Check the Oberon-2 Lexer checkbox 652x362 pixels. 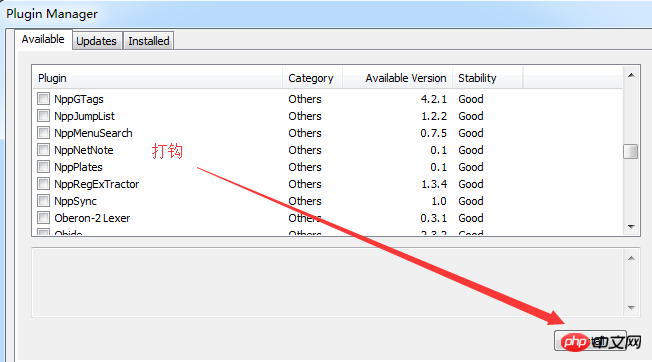click(x=43, y=218)
